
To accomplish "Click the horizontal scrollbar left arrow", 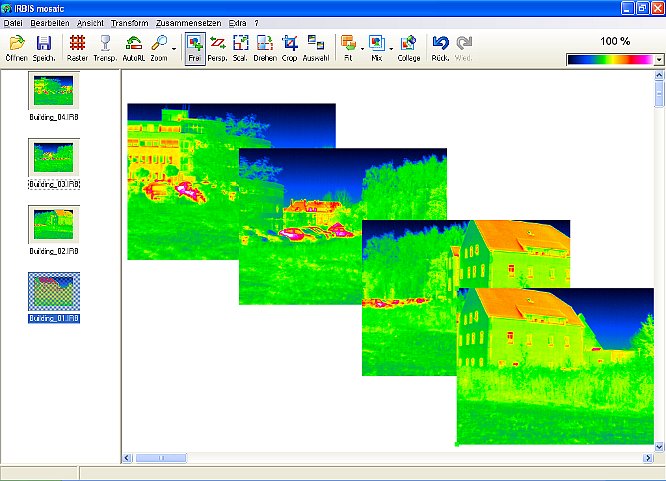I will pos(127,458).
